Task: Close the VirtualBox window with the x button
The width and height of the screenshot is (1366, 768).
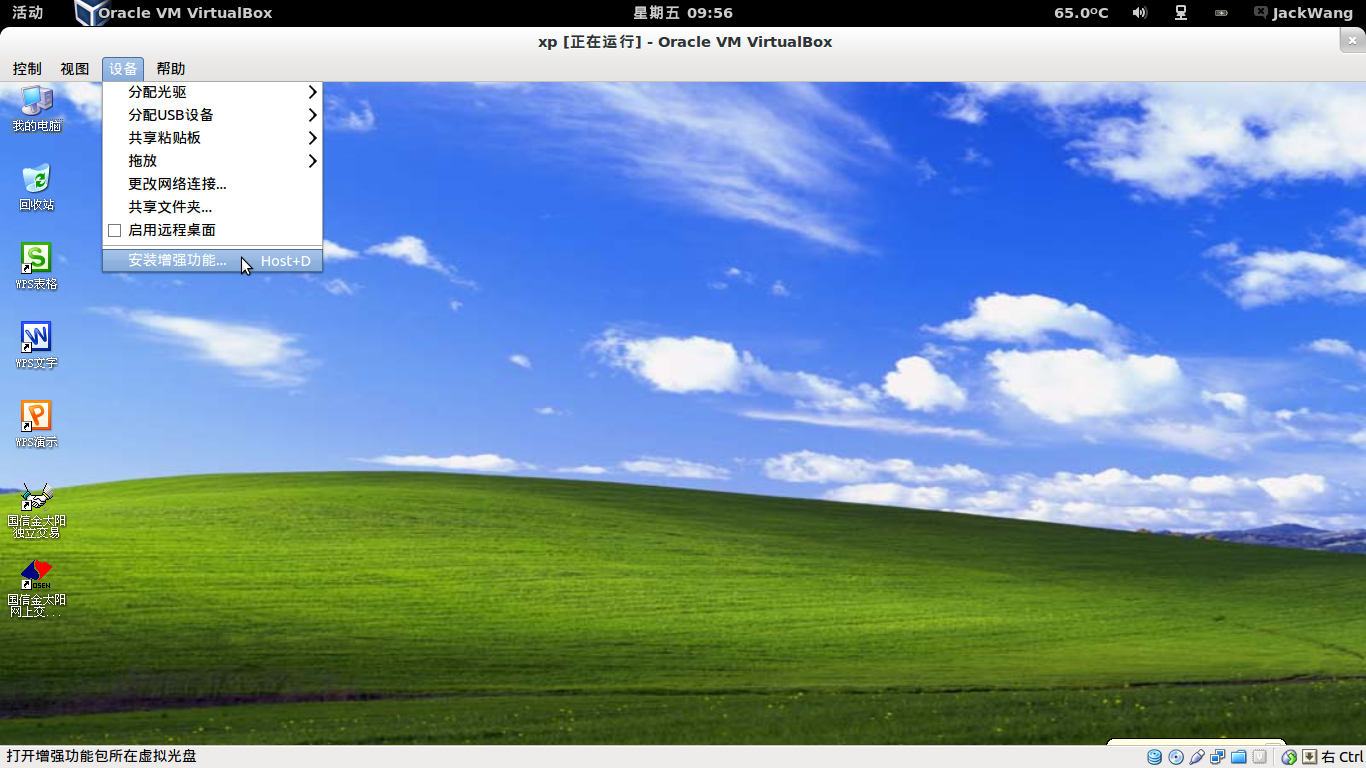Action: 1352,41
